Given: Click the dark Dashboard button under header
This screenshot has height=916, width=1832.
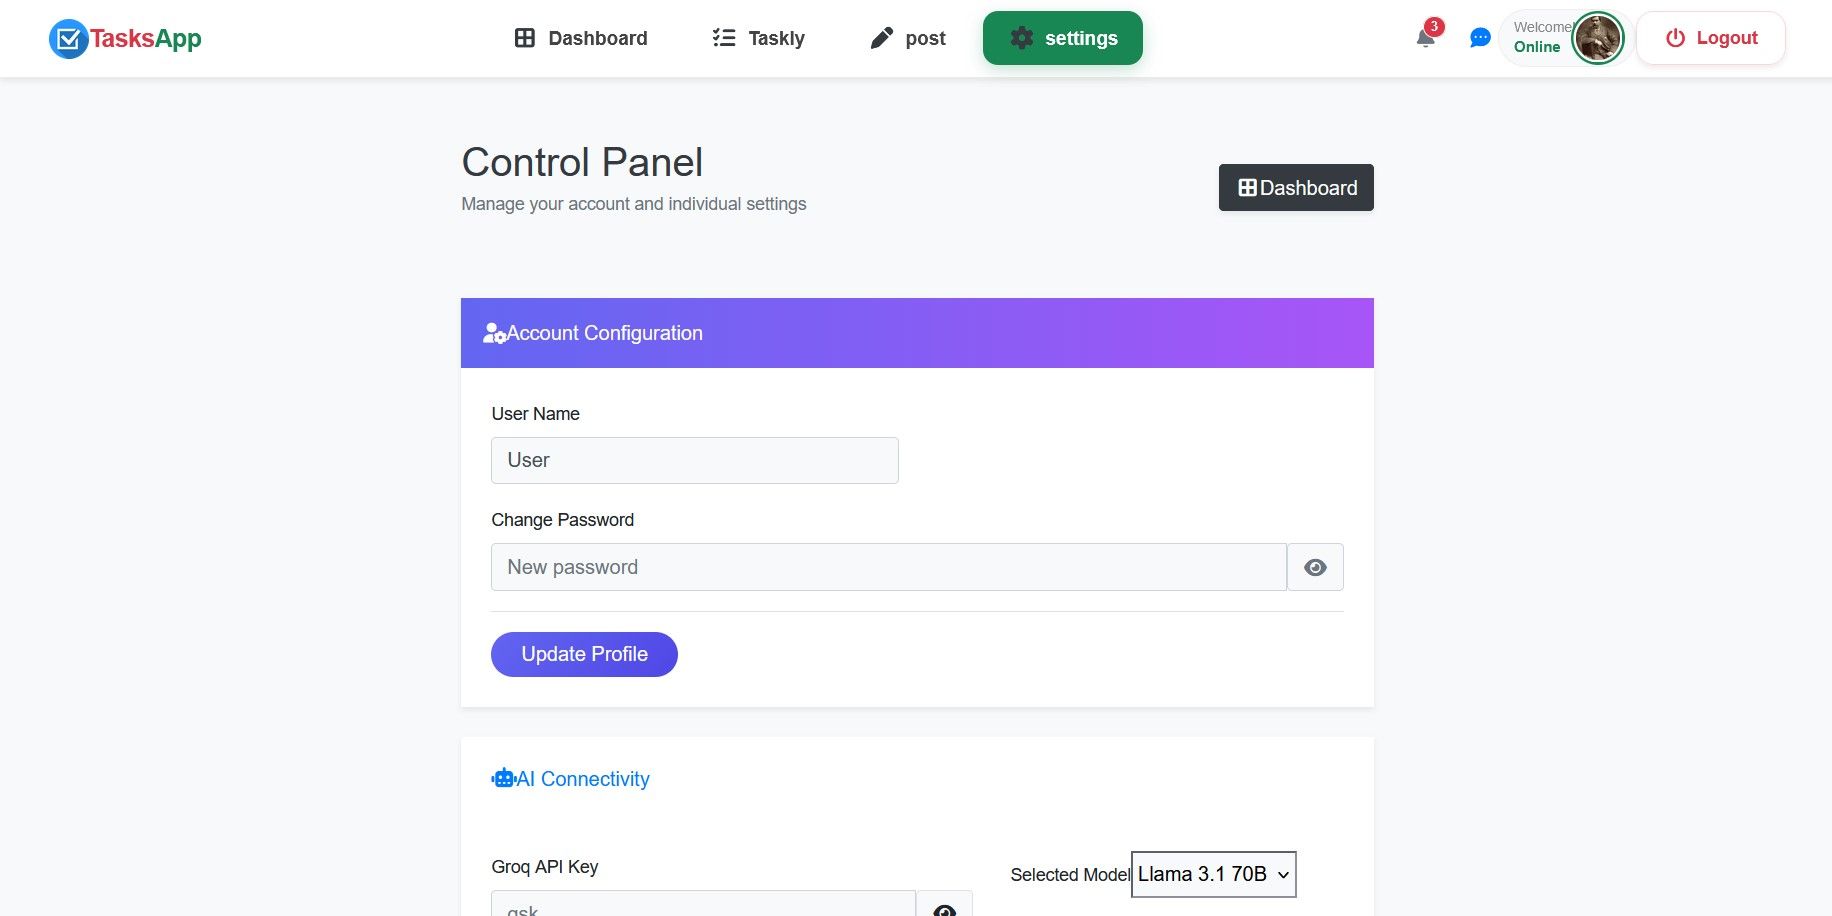Looking at the screenshot, I should click(x=1296, y=188).
